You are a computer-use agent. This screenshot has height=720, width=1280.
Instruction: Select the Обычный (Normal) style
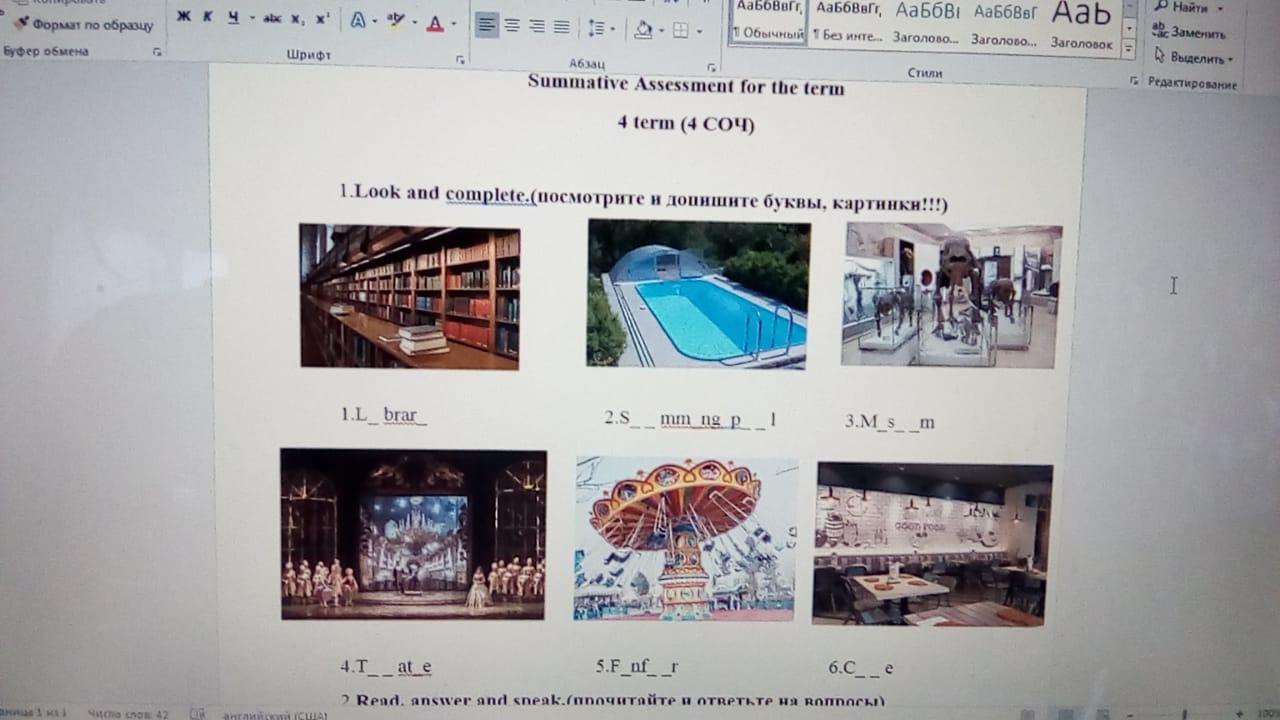point(769,22)
